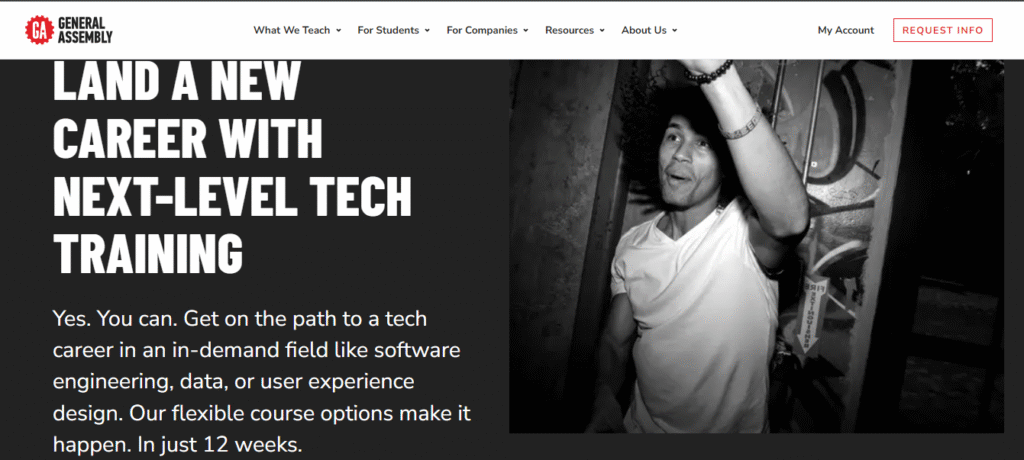Expand the Resources chevron arrow
This screenshot has width=1024, height=460.
click(x=602, y=31)
